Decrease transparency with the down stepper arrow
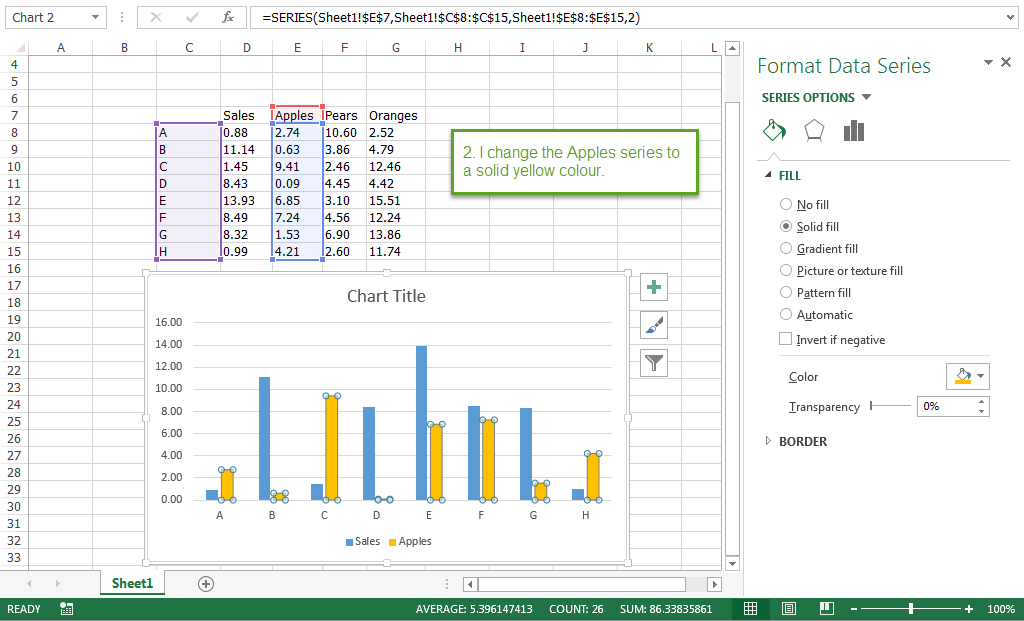Screen dimensions: 1024x621 pyautogui.click(x=982, y=411)
